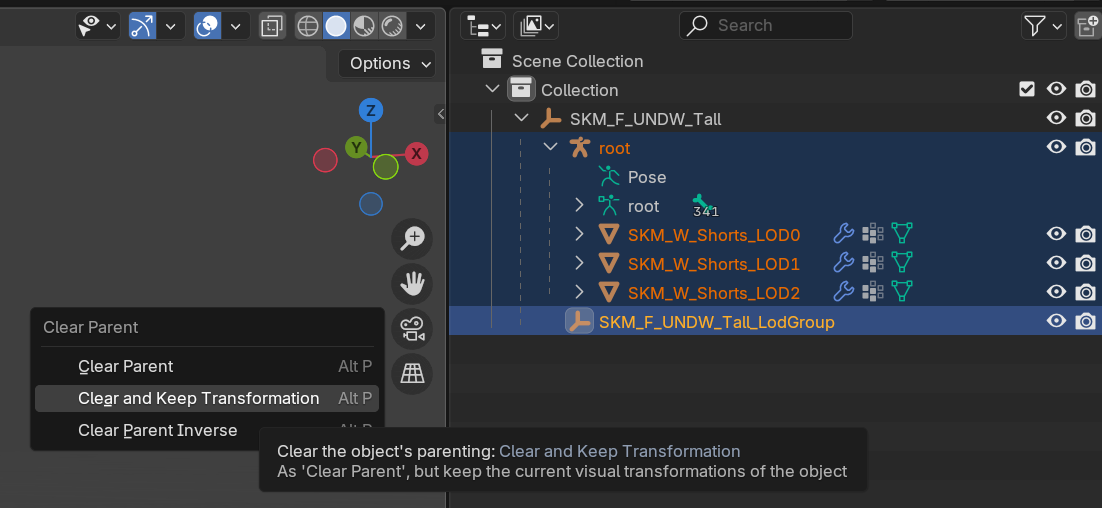Click the new collection icon in the outliner
Image resolution: width=1102 pixels, height=508 pixels.
pos(1087,27)
